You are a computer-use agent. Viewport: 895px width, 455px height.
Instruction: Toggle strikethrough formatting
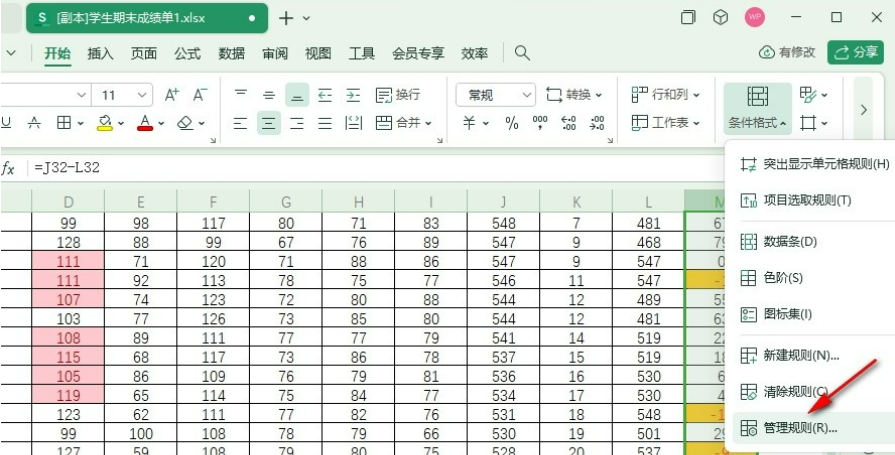click(35, 123)
